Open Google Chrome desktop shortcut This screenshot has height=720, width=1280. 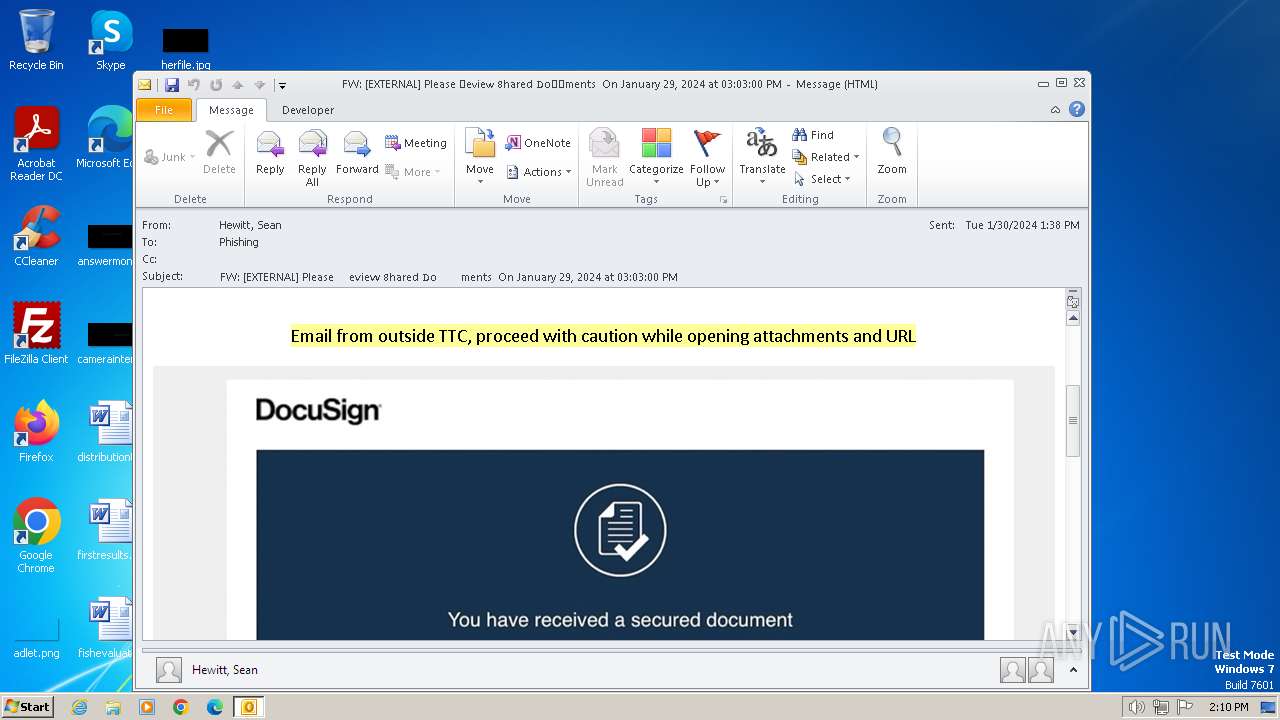(36, 535)
